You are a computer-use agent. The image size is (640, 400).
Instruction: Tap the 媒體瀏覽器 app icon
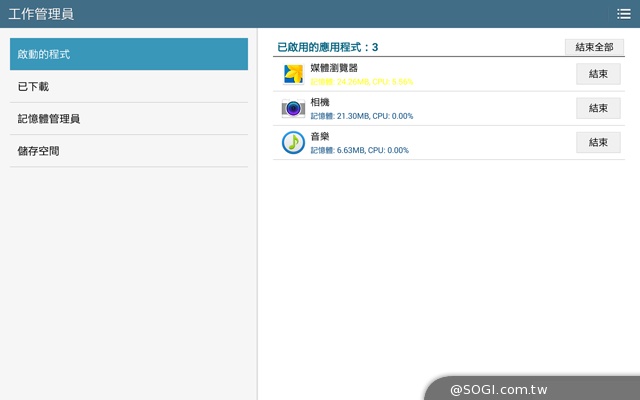tap(293, 74)
